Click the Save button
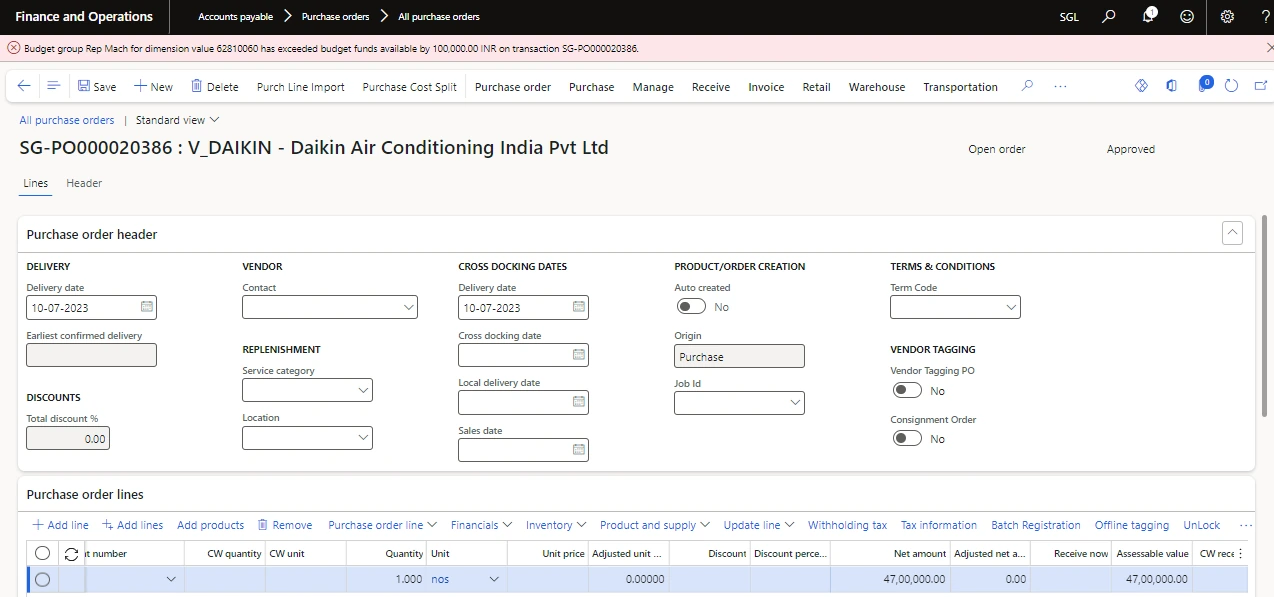 pos(97,87)
